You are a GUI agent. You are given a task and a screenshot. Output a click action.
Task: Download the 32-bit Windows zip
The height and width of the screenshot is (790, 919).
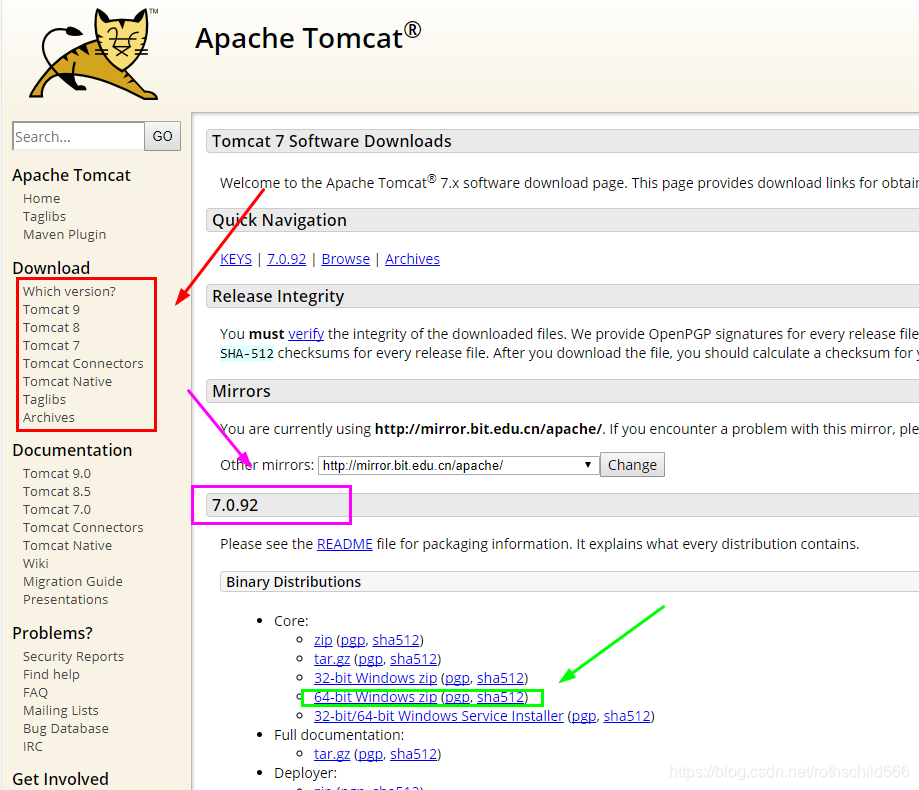pos(376,678)
